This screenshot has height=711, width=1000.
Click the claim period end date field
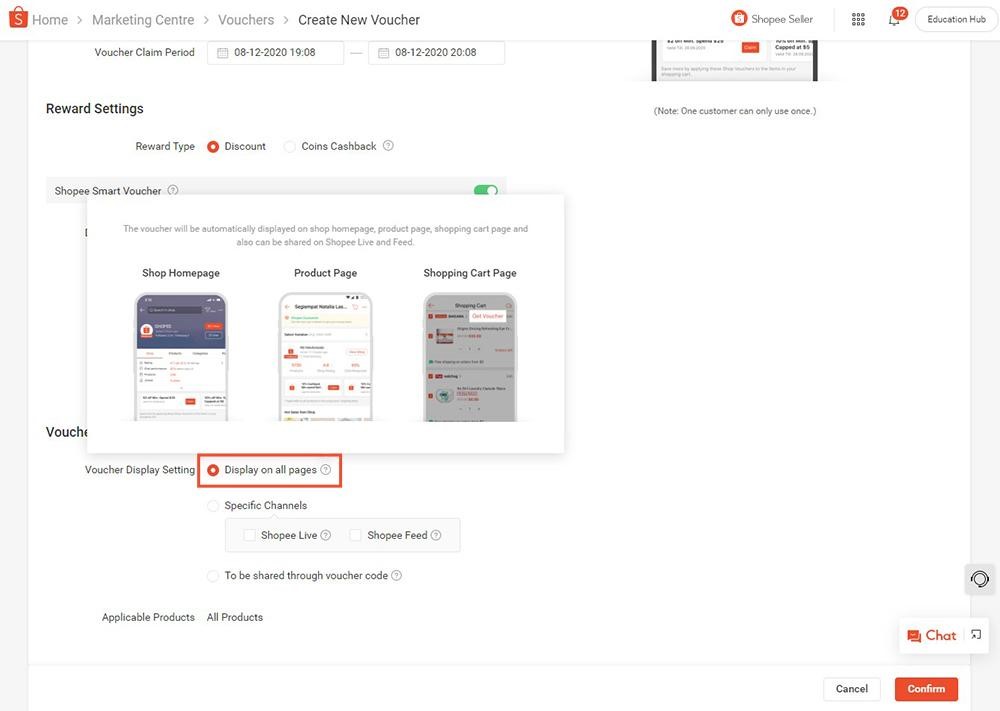[436, 53]
